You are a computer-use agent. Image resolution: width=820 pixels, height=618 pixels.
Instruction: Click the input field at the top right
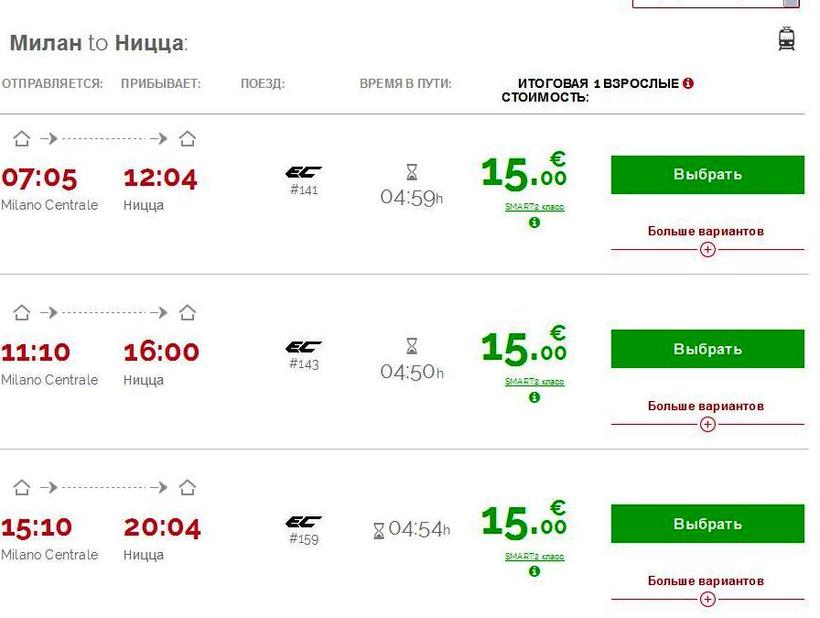coord(716,3)
